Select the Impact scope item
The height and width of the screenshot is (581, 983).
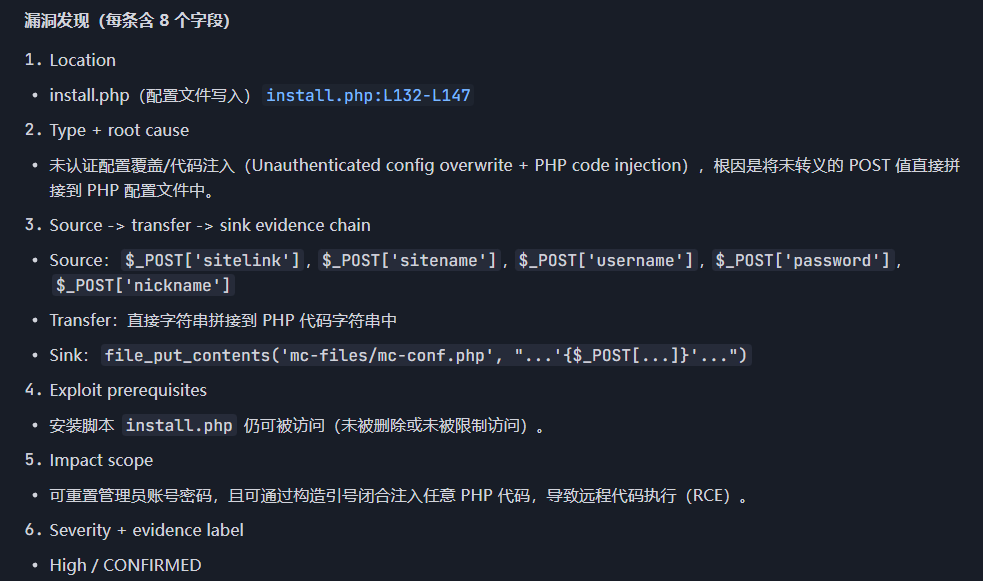(101, 460)
